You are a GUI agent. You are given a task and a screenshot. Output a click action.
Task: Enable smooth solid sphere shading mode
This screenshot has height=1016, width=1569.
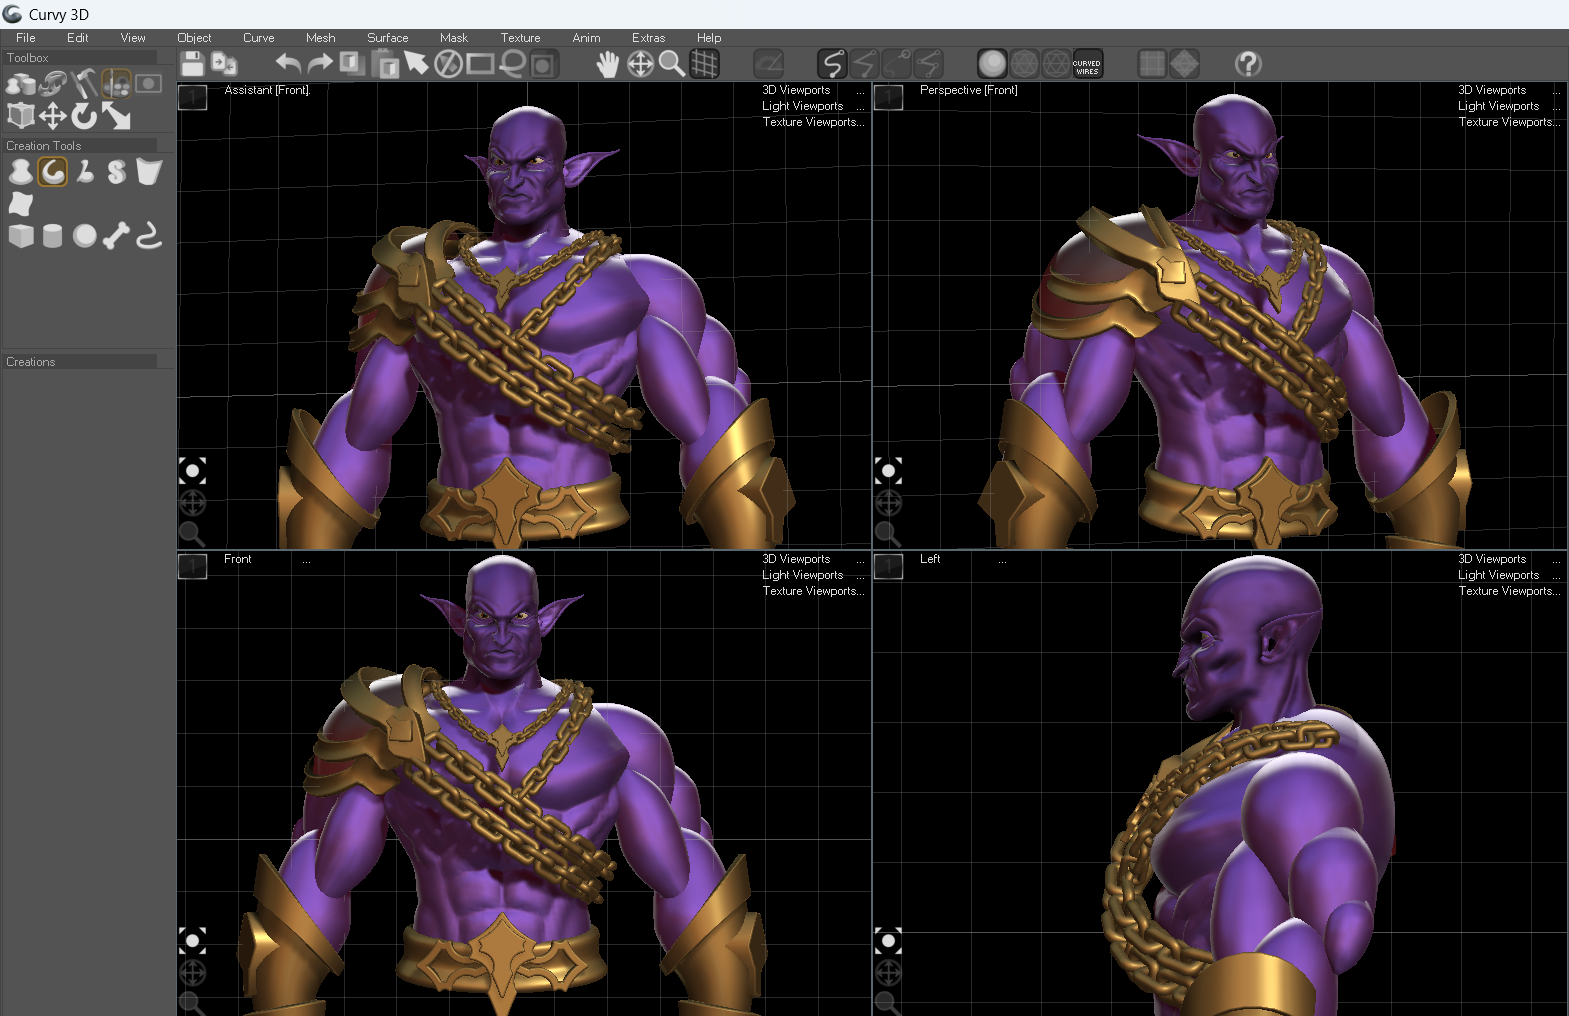[x=992, y=64]
